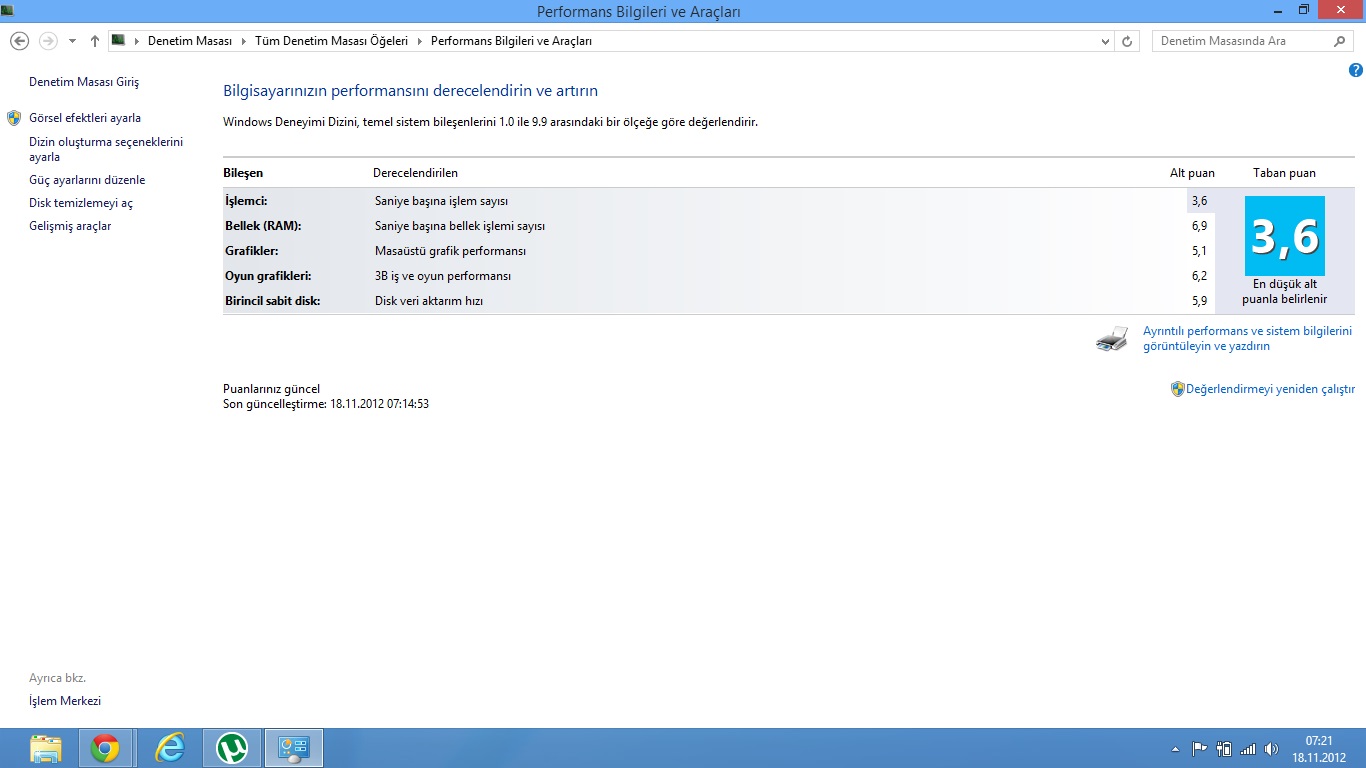
Task: Click the 6,9 subscore value
Action: [x=1199, y=226]
